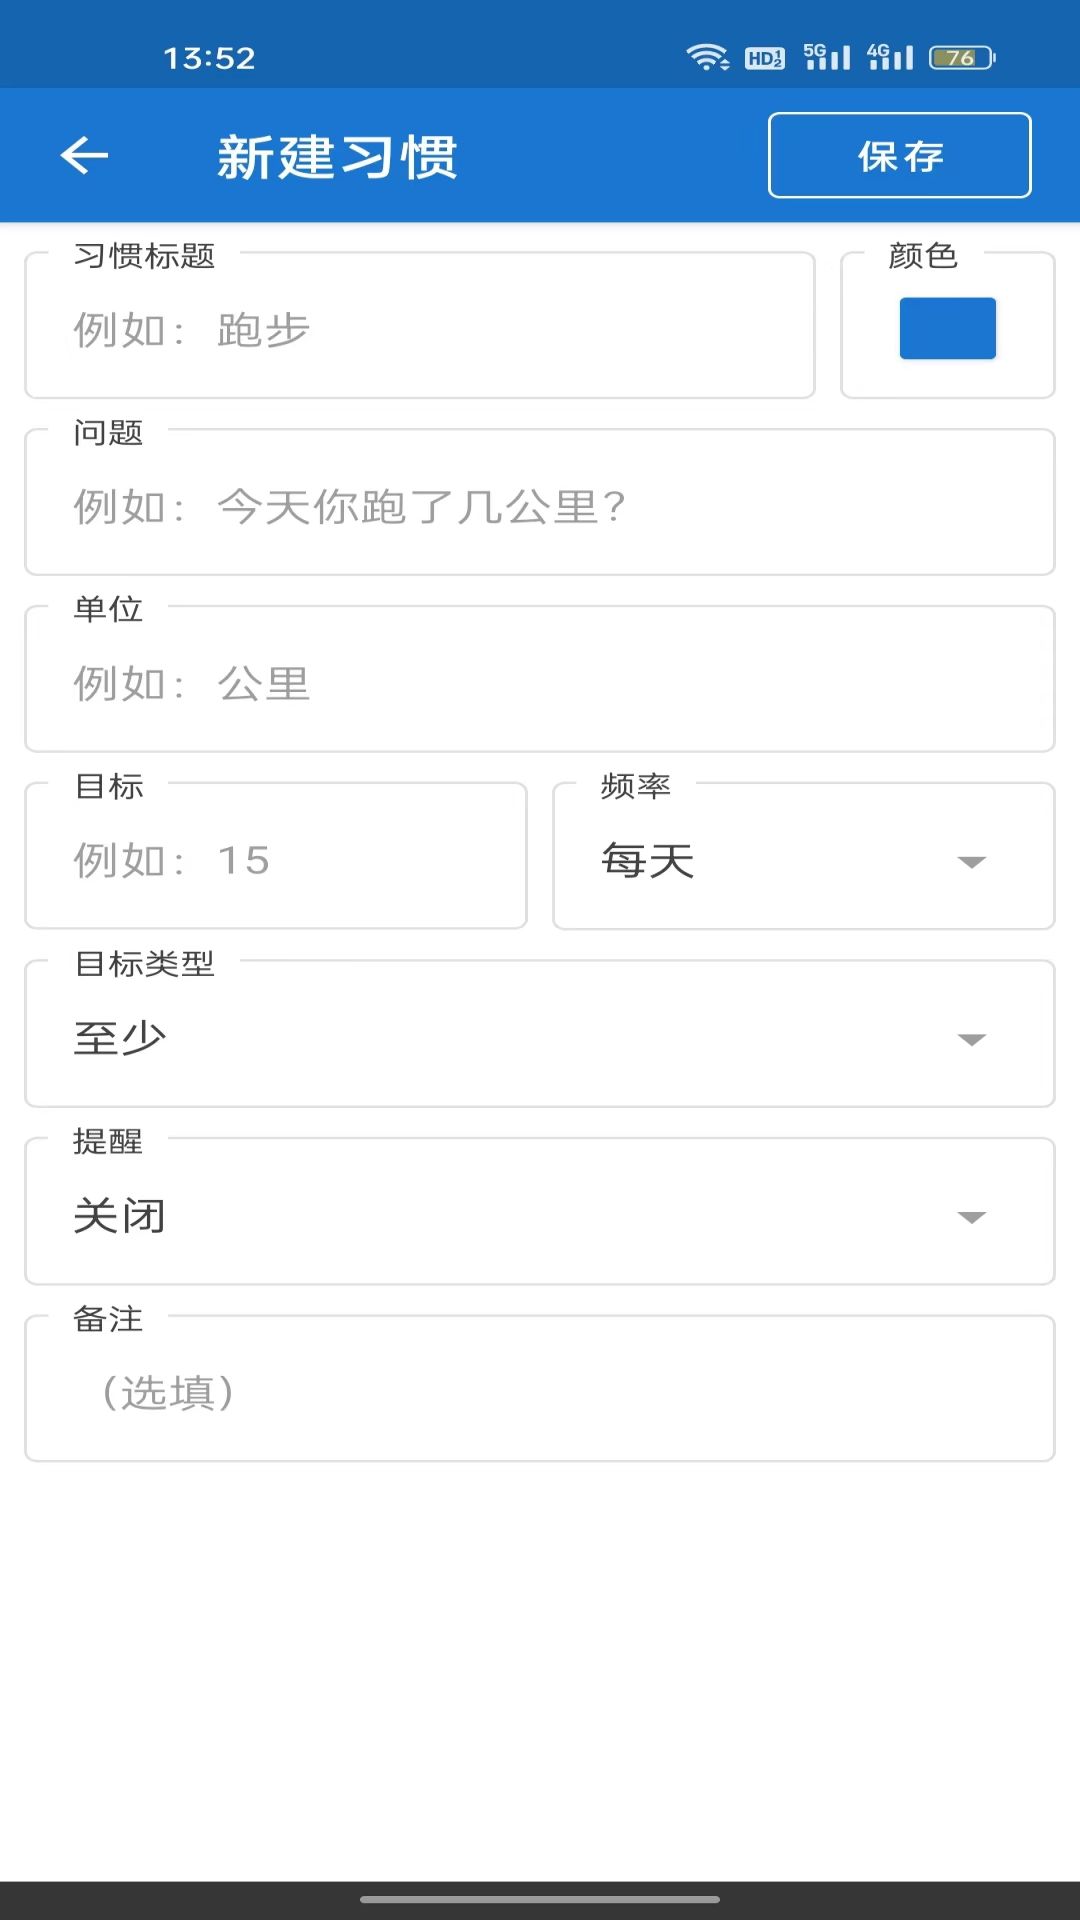Screen dimensions: 1080x1920
Task: Open the 目标类型 dropdown arrow
Action: pos(971,1040)
